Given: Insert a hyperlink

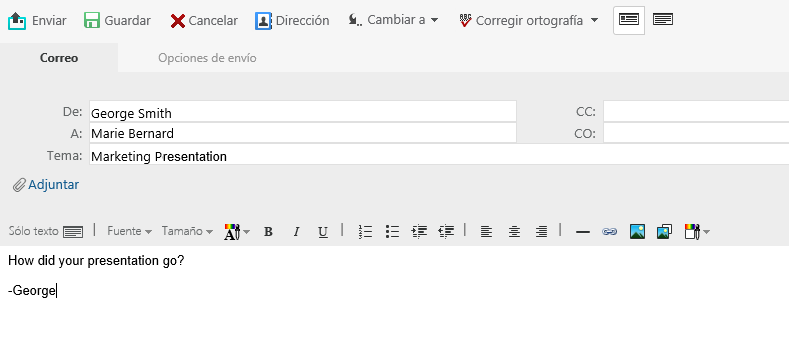Looking at the screenshot, I should click(609, 232).
